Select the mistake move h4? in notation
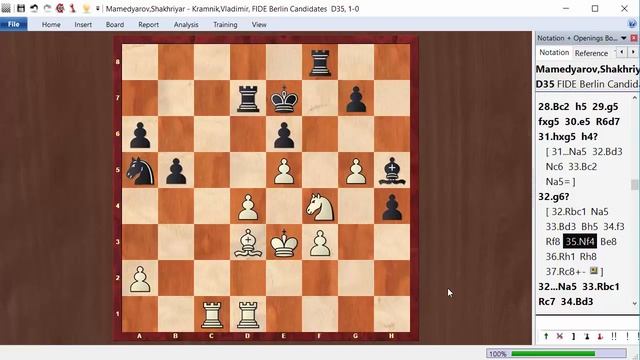The width and height of the screenshot is (640, 360). click(x=589, y=137)
